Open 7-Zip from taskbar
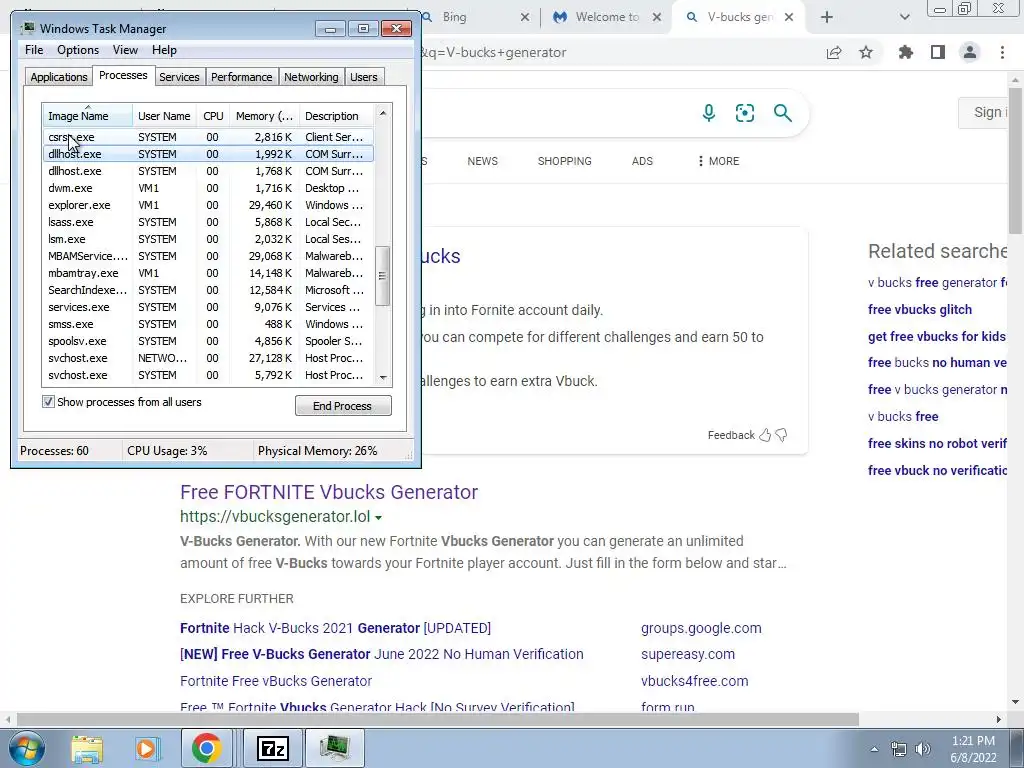The width and height of the screenshot is (1024, 768). click(273, 748)
